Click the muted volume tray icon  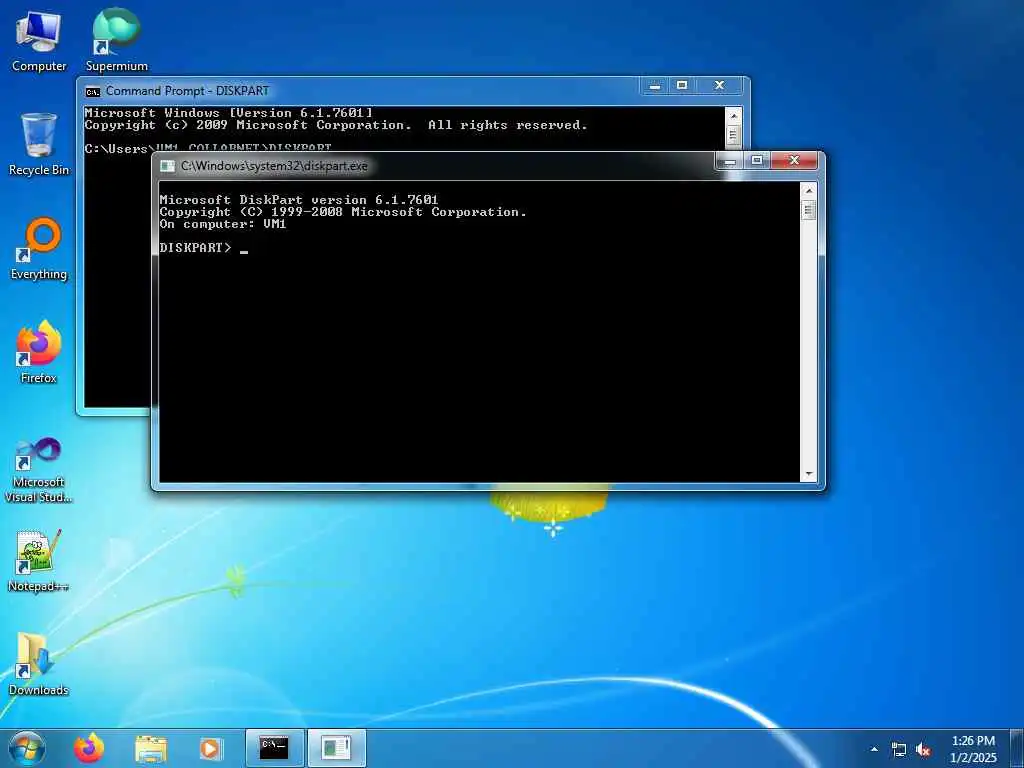click(923, 750)
